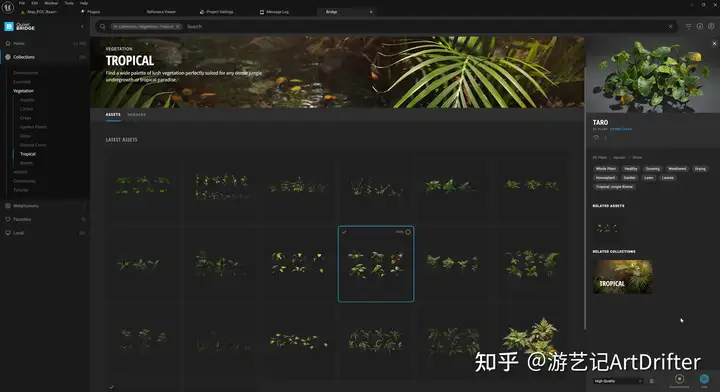The width and height of the screenshot is (720, 392).
Task: Click the Weathered tag
Action: click(x=677, y=169)
